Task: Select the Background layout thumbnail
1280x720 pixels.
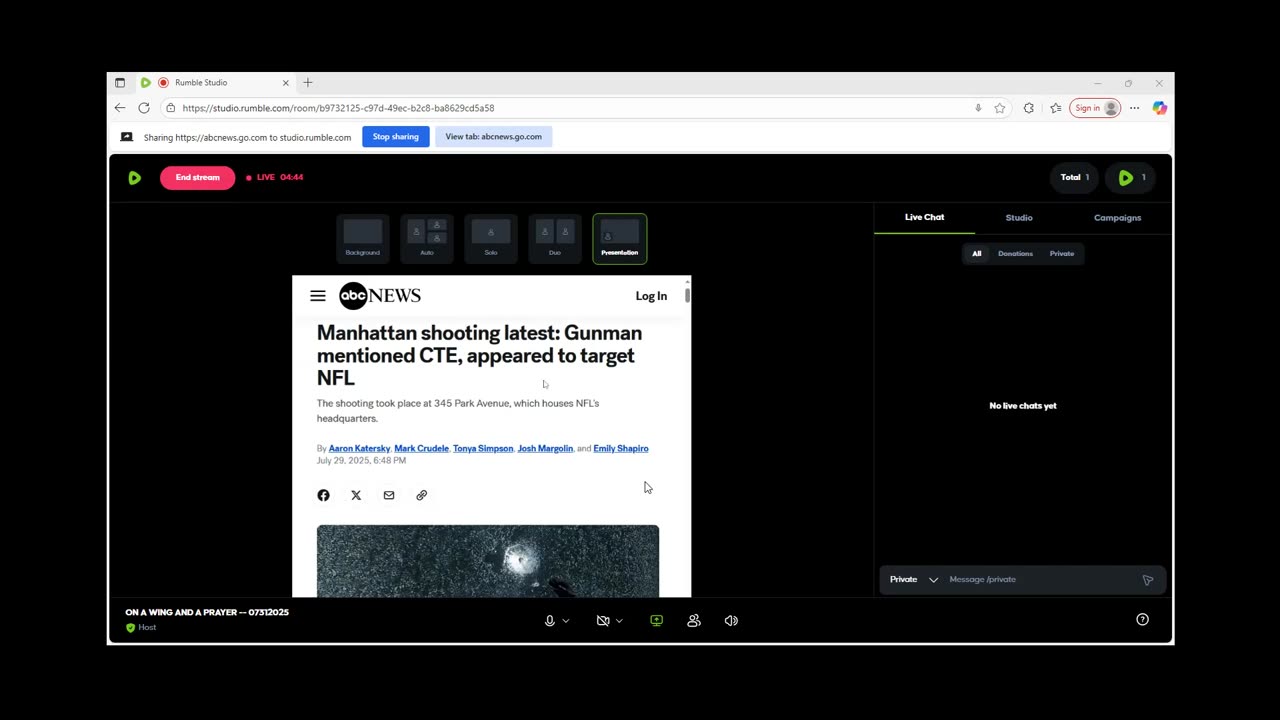Action: [363, 238]
